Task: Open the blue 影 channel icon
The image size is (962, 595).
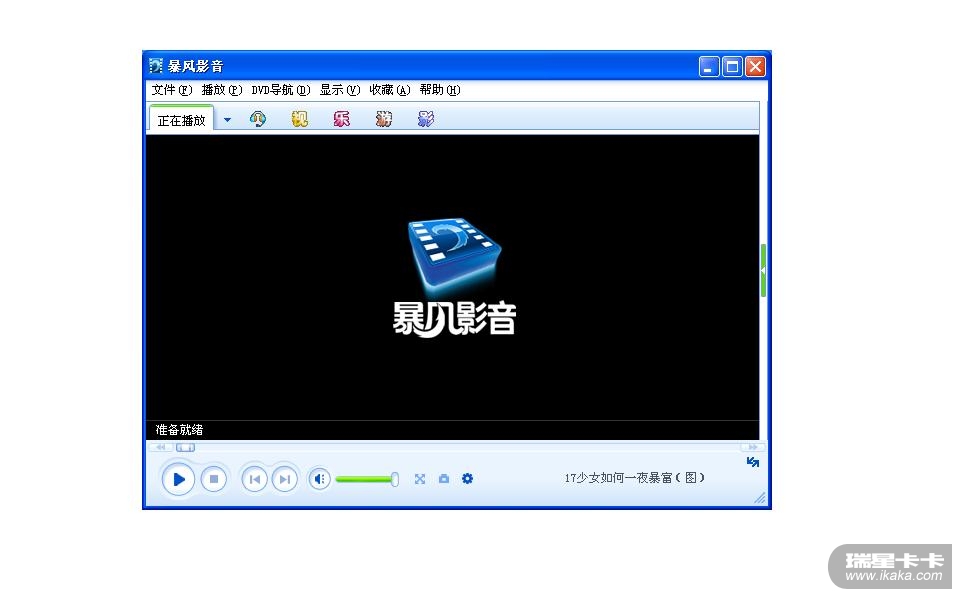Action: click(x=426, y=119)
